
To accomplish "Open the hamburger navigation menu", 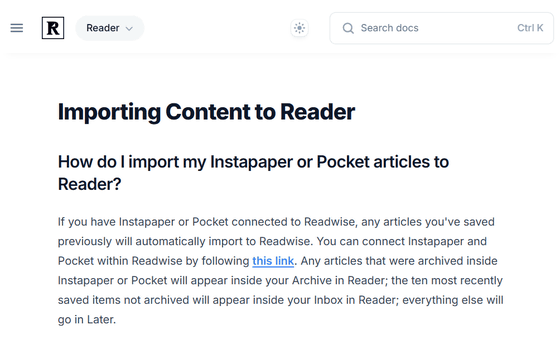I will [17, 28].
